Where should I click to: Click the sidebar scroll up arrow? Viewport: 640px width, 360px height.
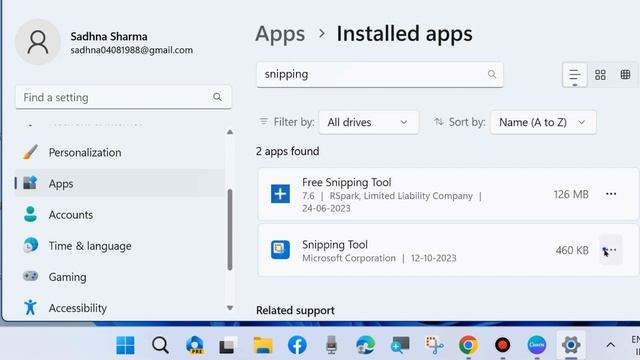tap(230, 132)
